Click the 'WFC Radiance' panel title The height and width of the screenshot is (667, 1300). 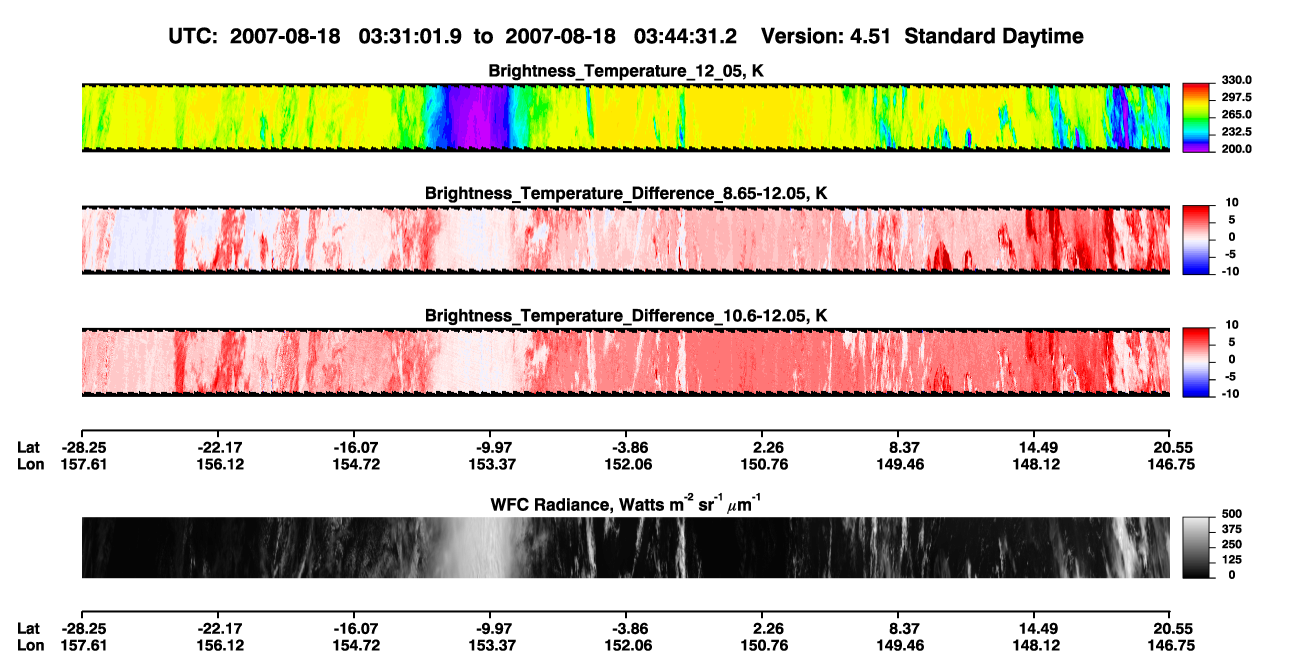pos(626,504)
